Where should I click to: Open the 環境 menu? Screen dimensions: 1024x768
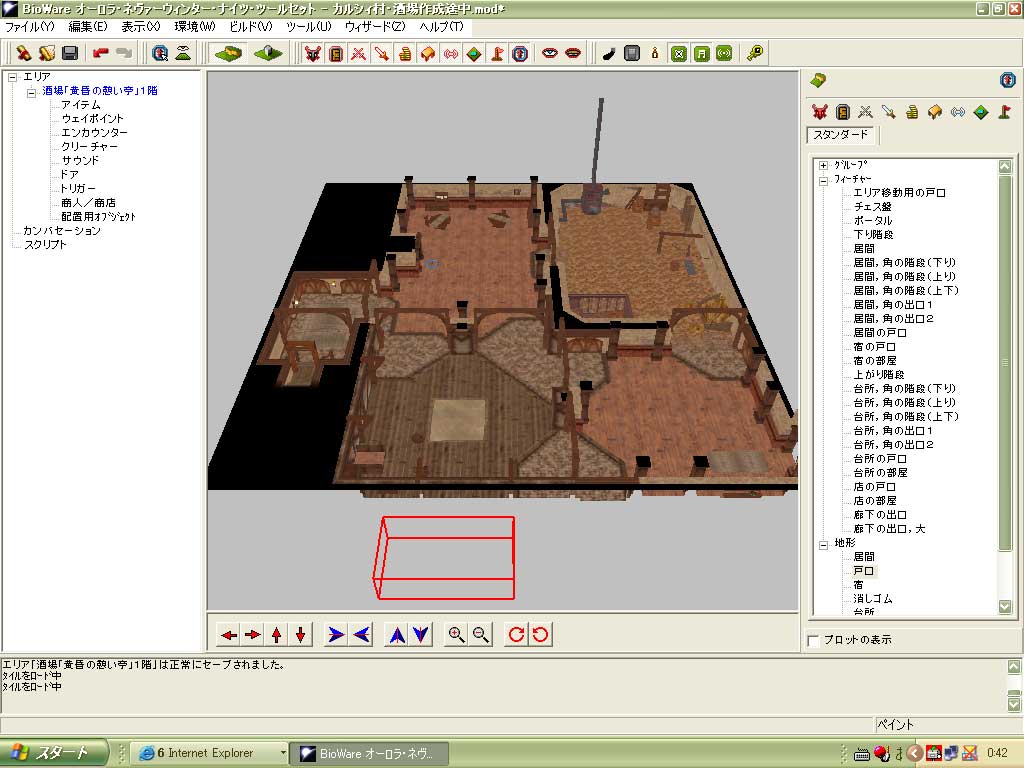tap(195, 27)
